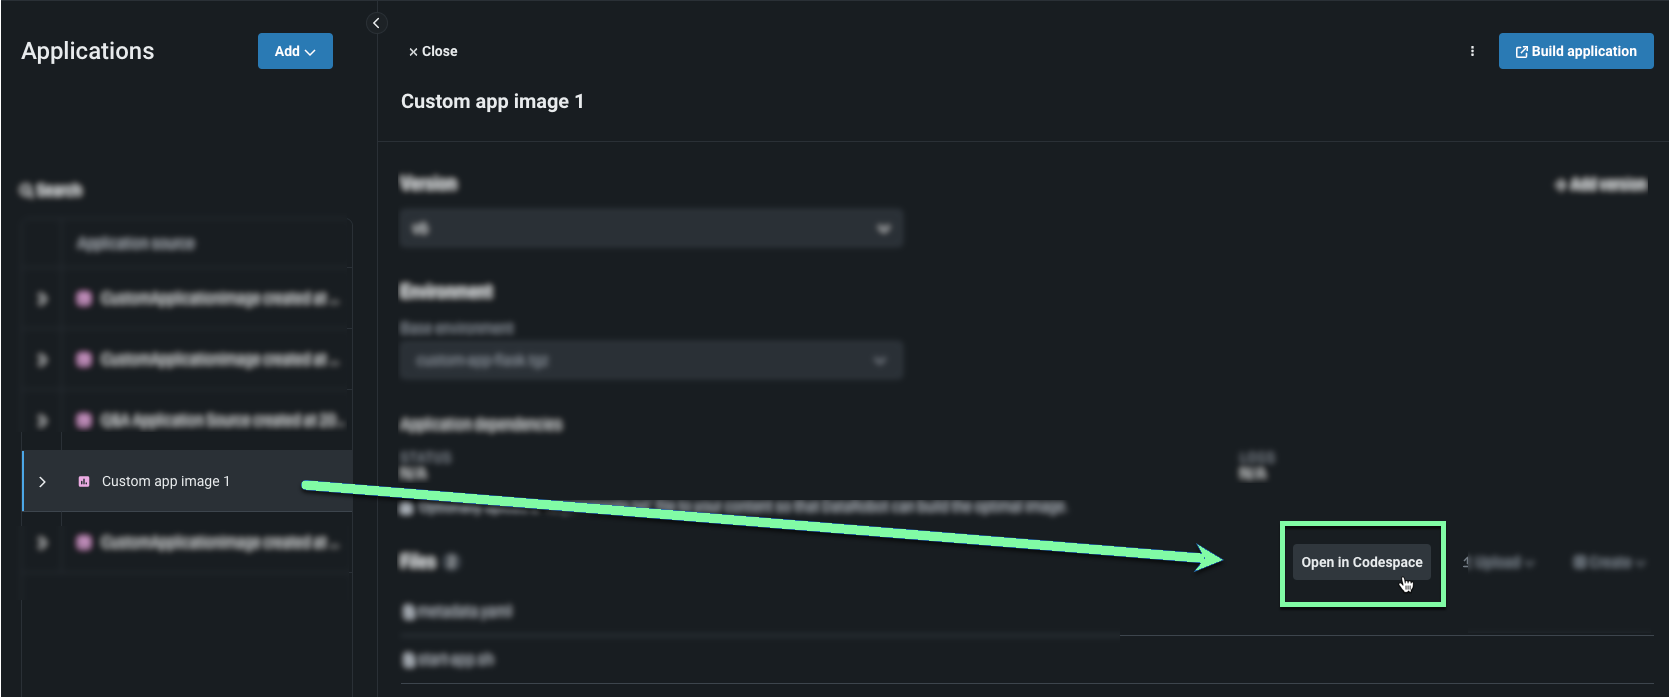The height and width of the screenshot is (697, 1669).
Task: Click the metadata.yaml file icon
Action: (408, 611)
